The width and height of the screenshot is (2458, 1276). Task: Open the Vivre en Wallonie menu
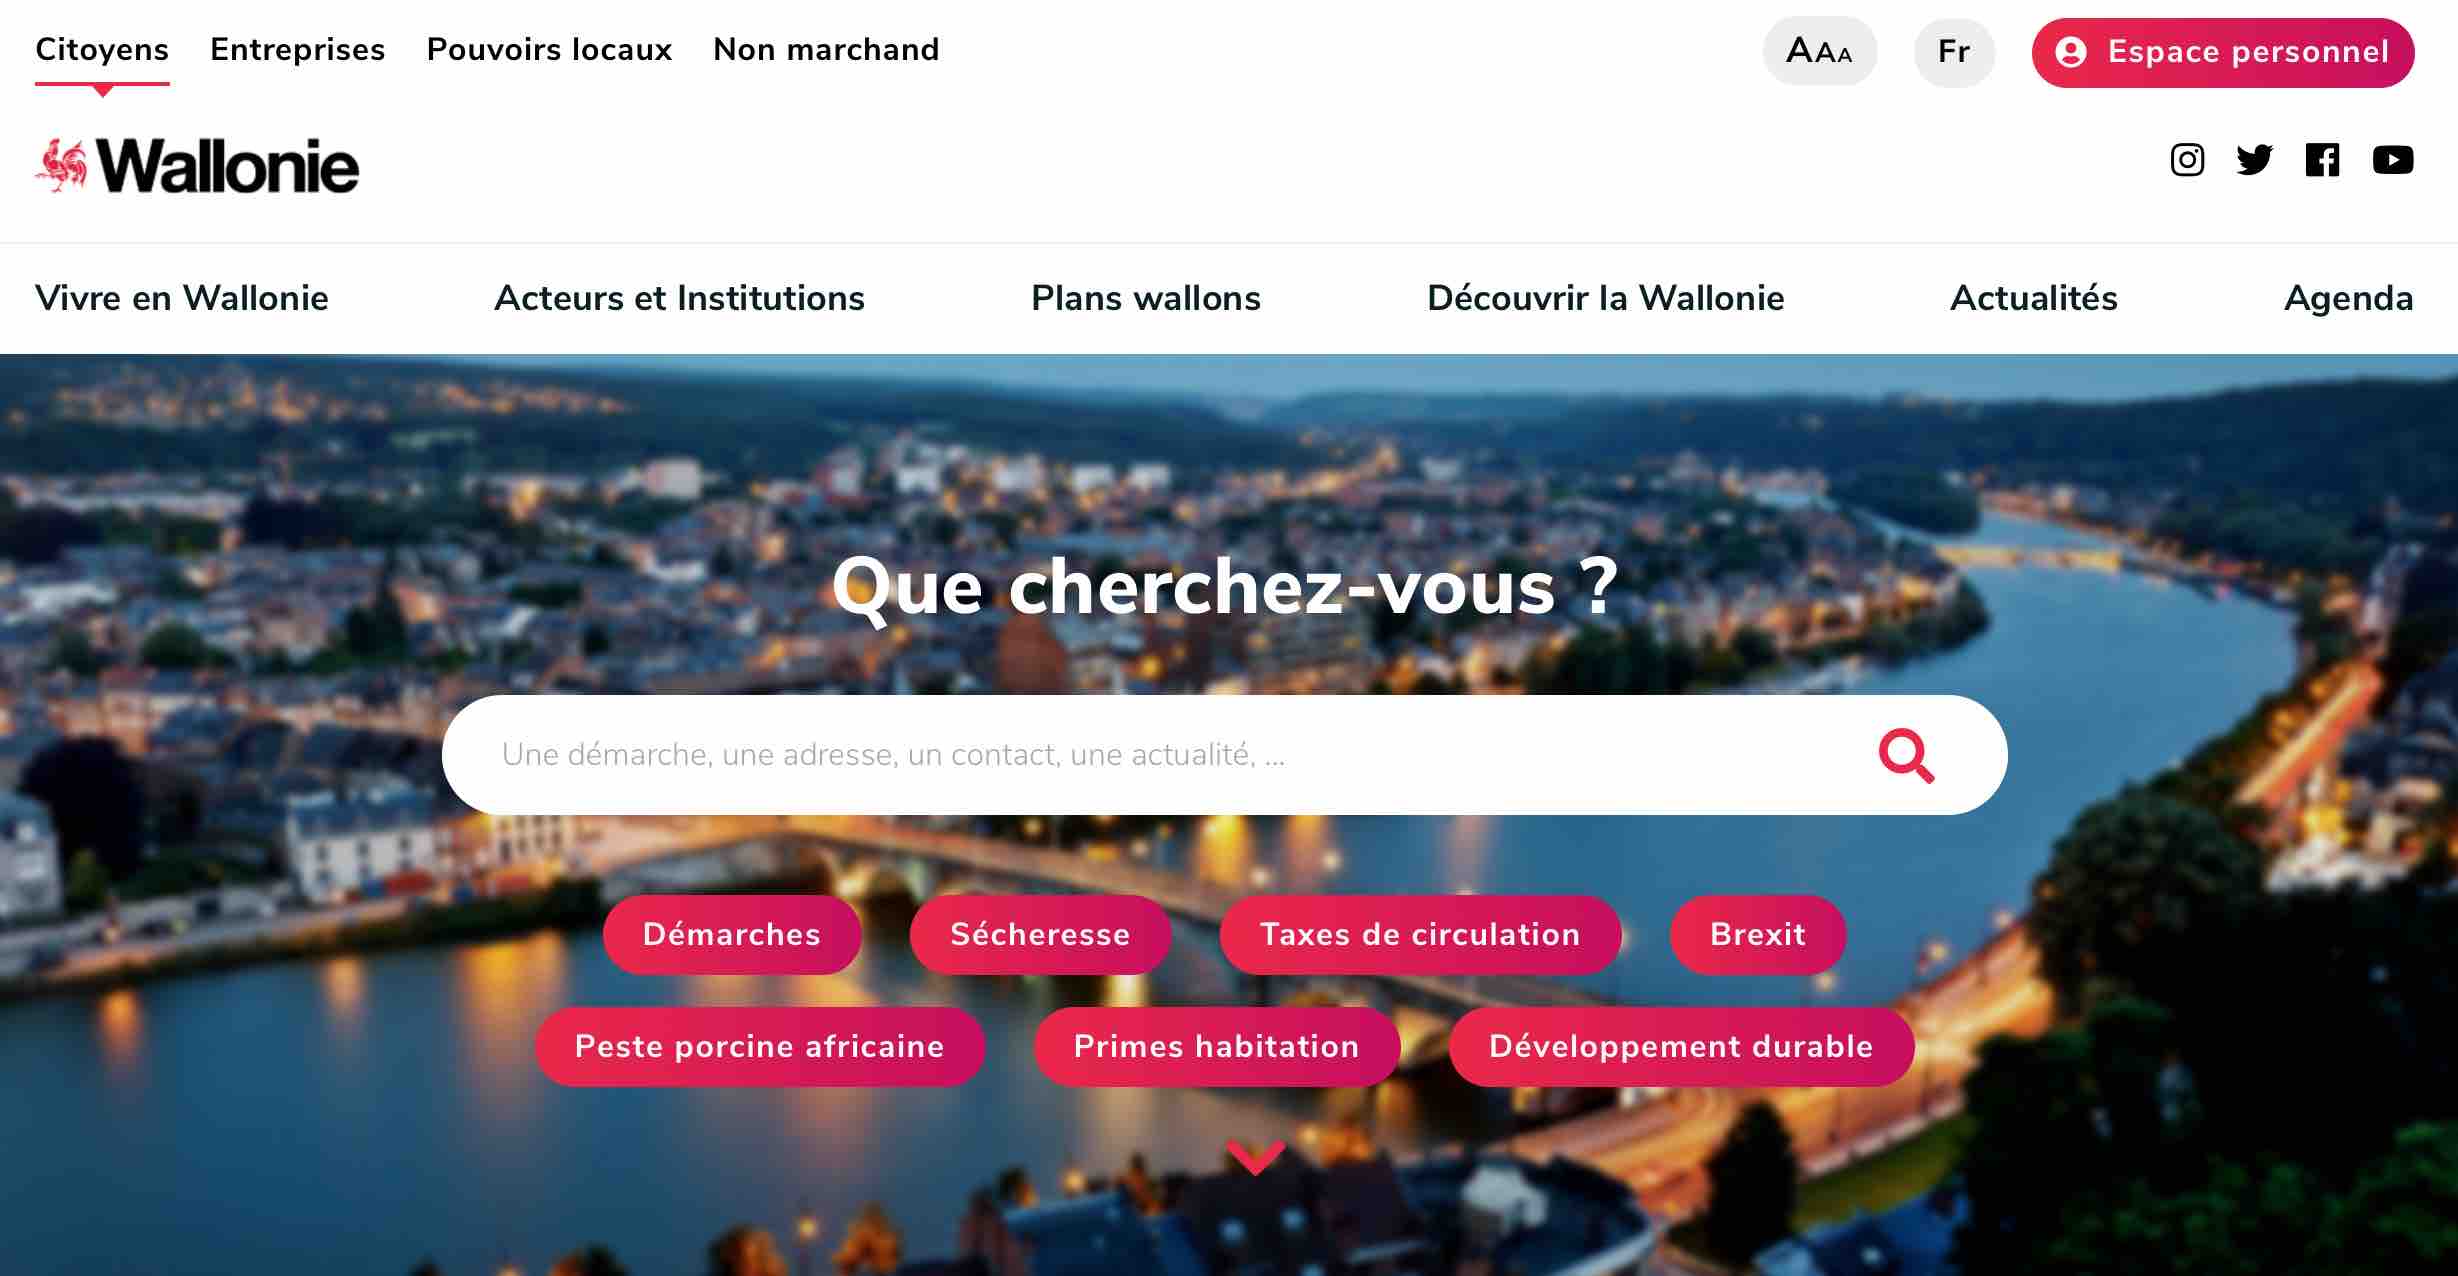coord(182,298)
